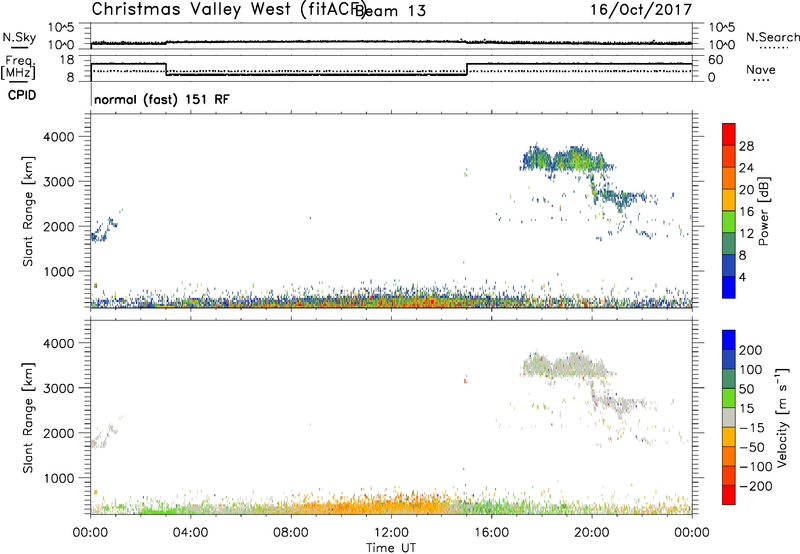Click the '200' label on Velocity colorbar
Viewport: 800px width, 554px height.
click(x=751, y=350)
